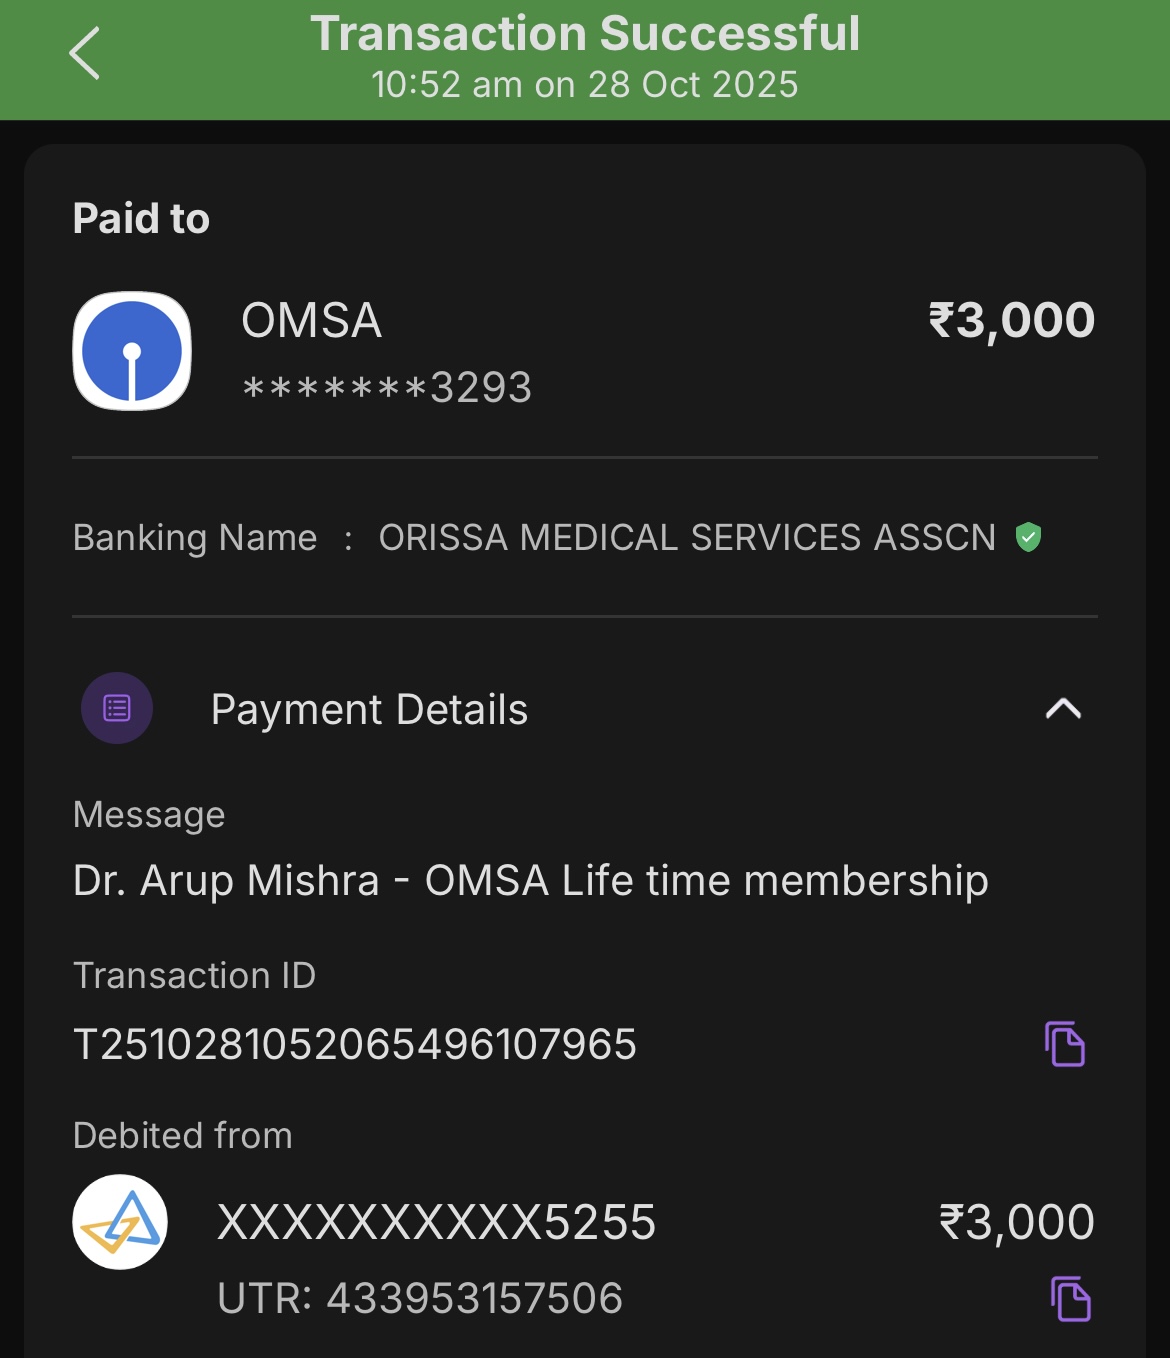1170x1358 pixels.
Task: Tap the debited account XXXXXXXXXX5255
Action: coord(436,1222)
